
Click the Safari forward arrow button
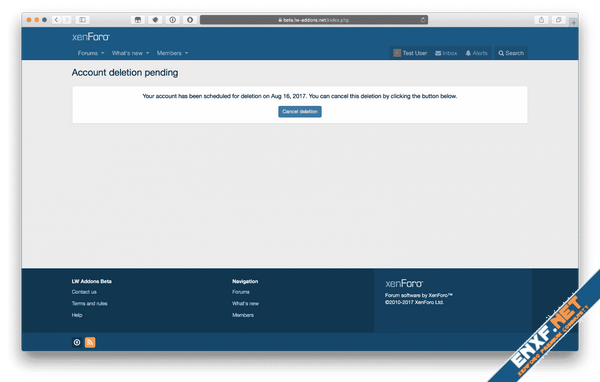click(67, 20)
